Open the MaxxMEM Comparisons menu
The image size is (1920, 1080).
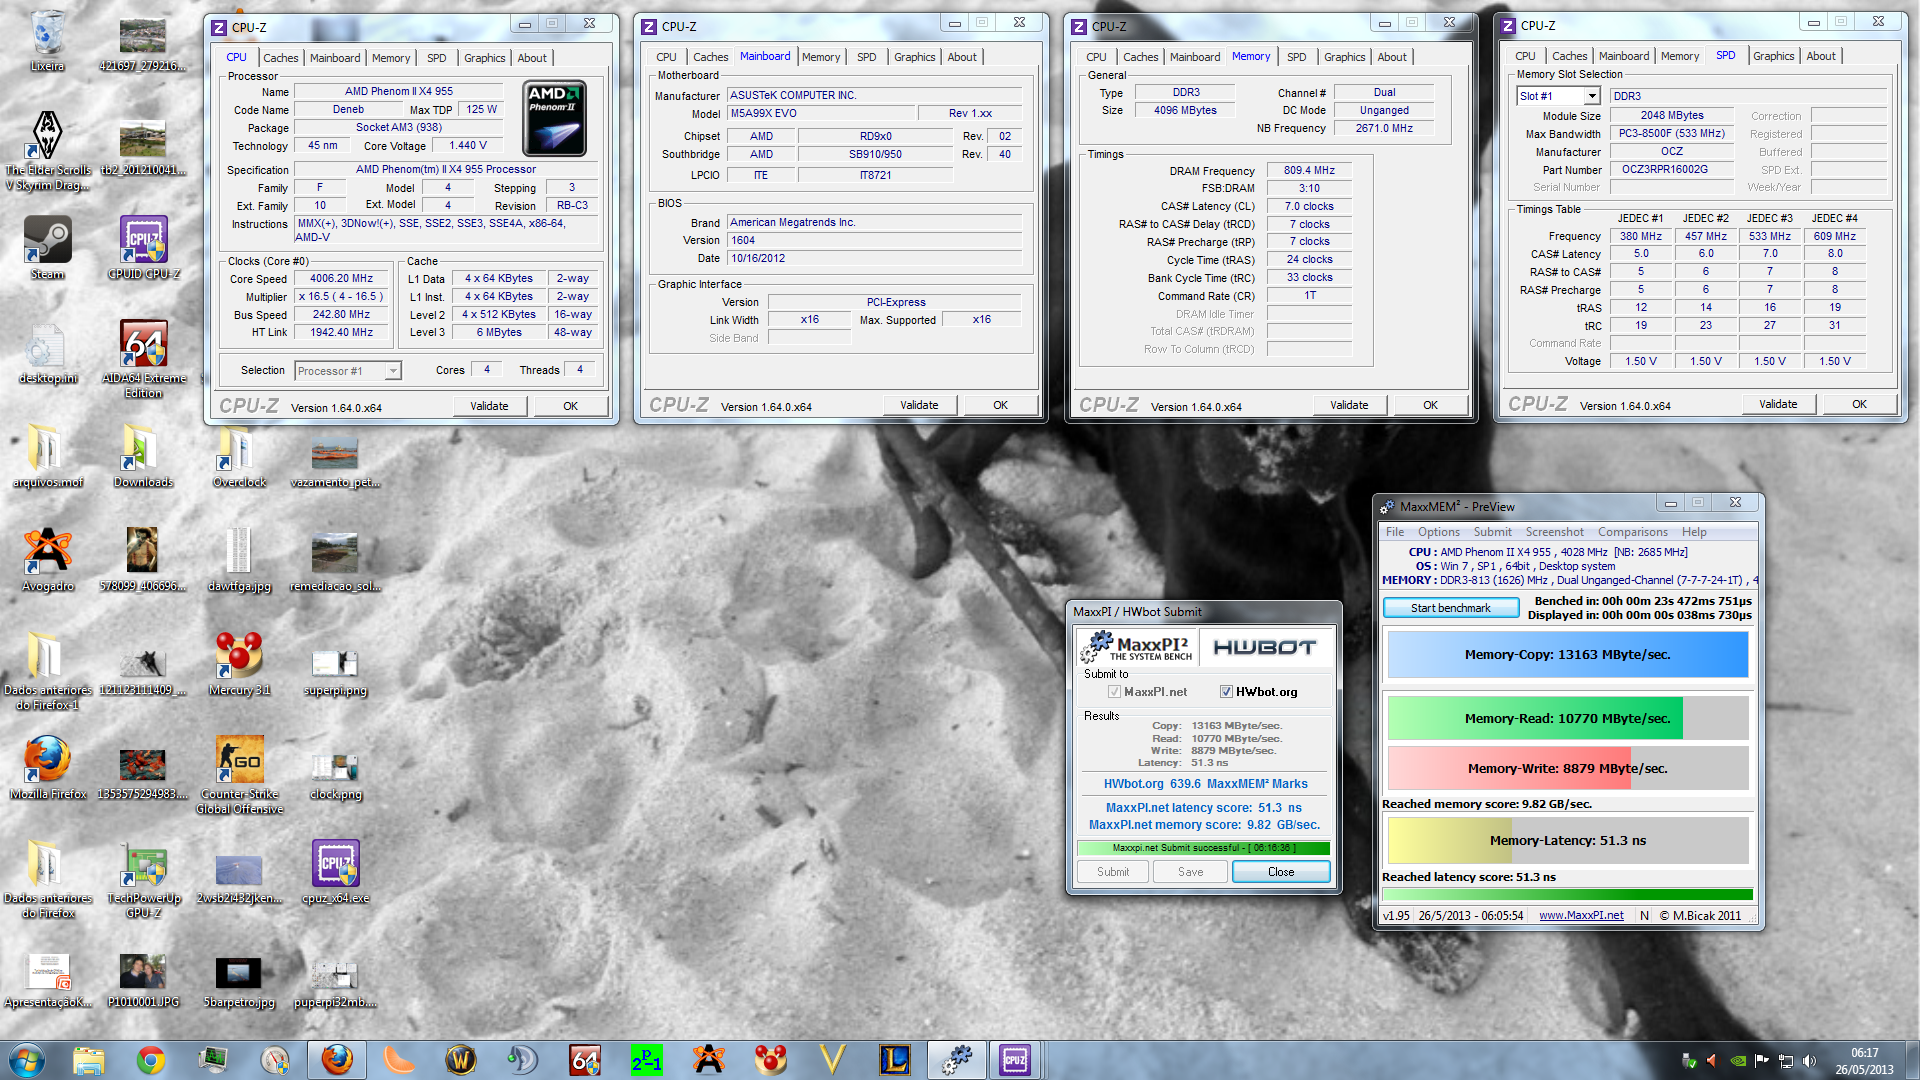tap(1632, 532)
